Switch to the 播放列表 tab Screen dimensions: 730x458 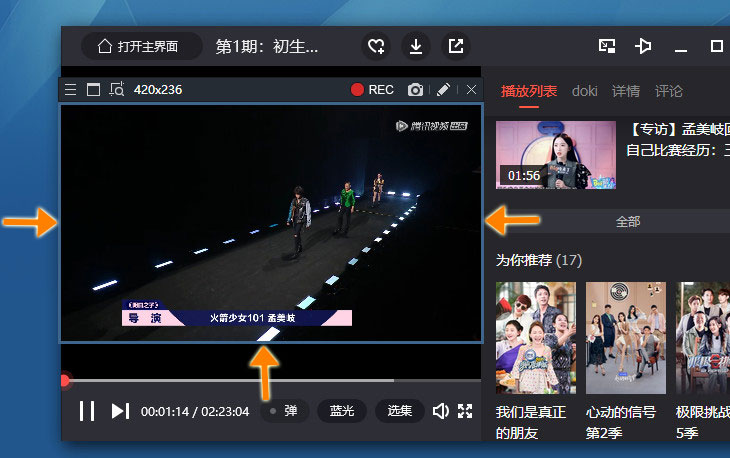pyautogui.click(x=529, y=91)
